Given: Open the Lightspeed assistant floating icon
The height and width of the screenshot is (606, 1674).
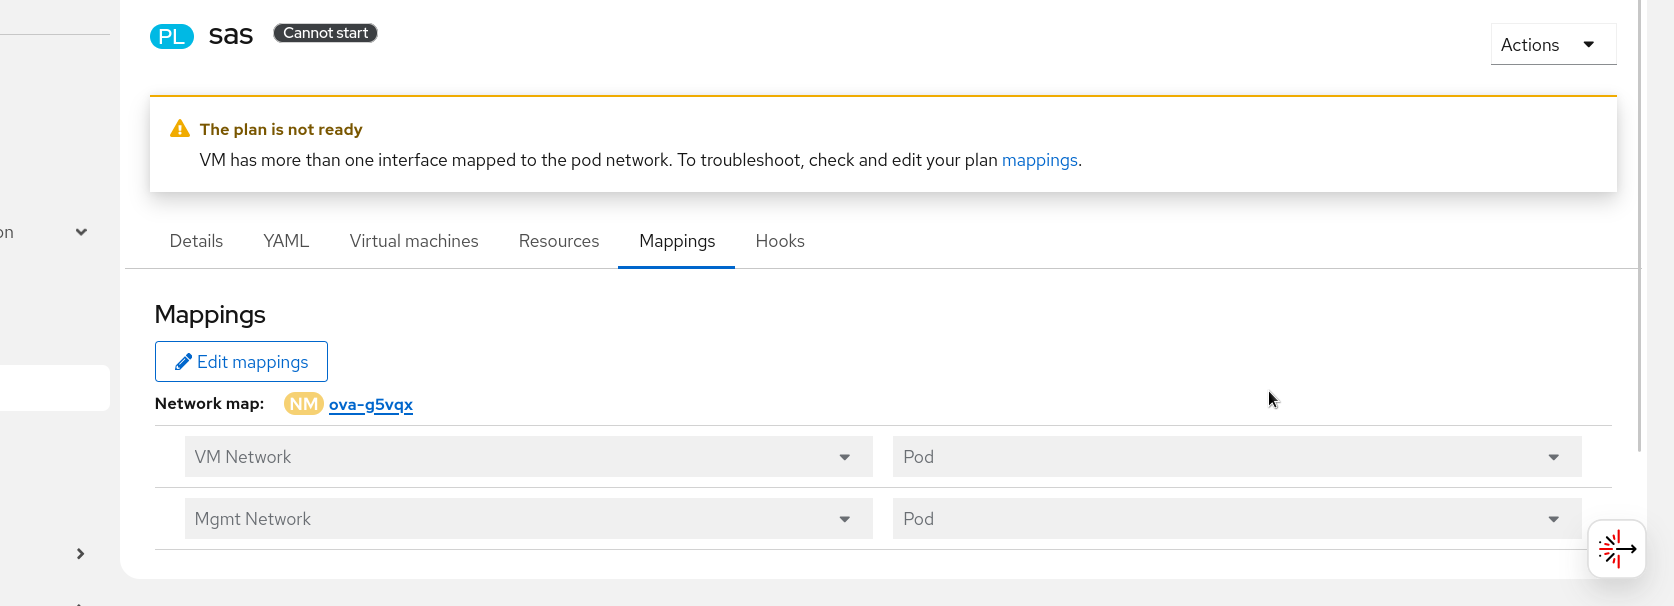Looking at the screenshot, I should [x=1616, y=549].
